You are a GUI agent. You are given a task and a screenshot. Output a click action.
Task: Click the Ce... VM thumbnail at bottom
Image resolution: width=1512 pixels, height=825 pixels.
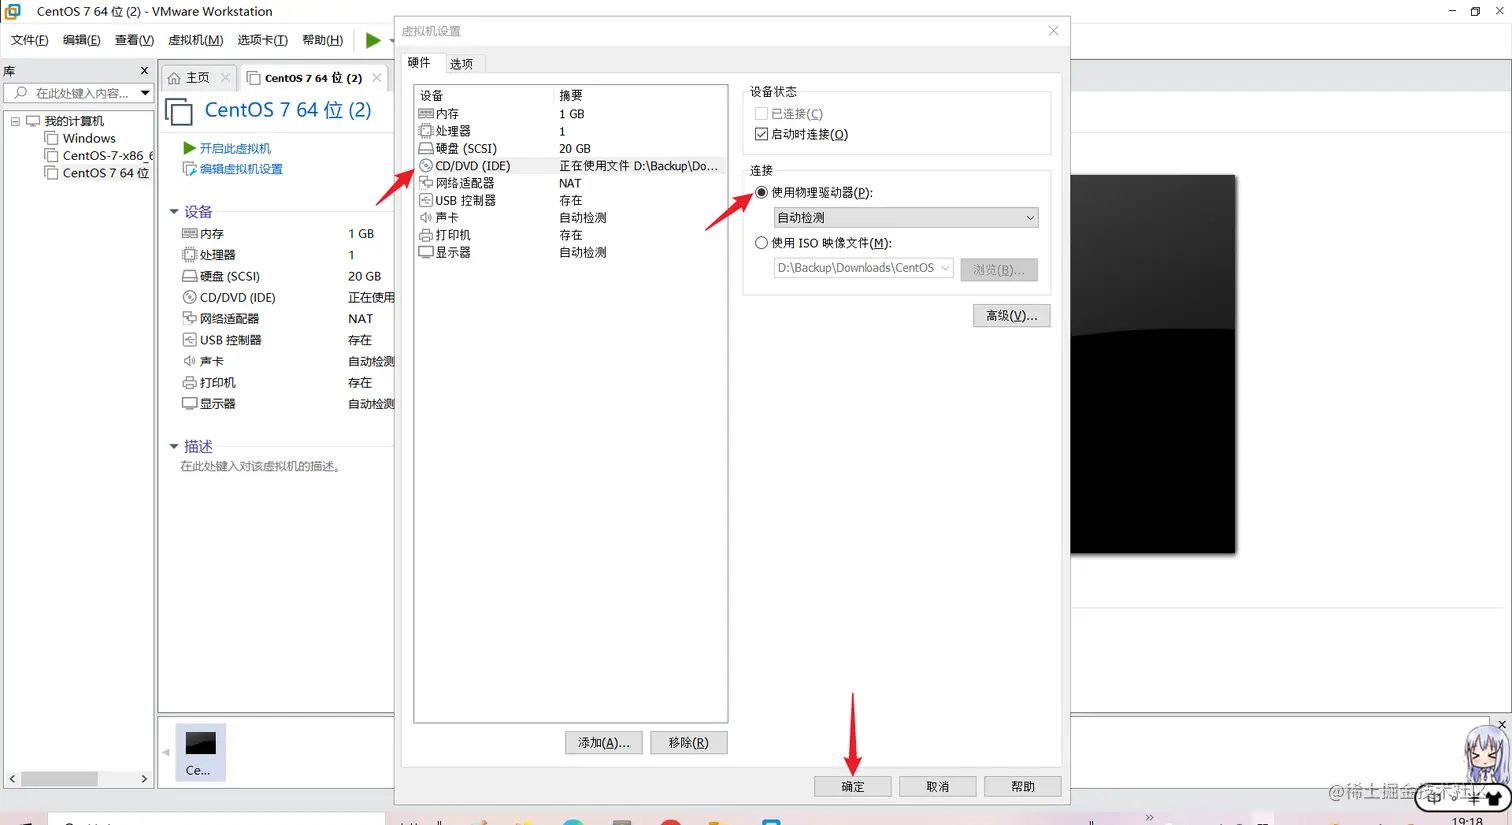tap(200, 752)
